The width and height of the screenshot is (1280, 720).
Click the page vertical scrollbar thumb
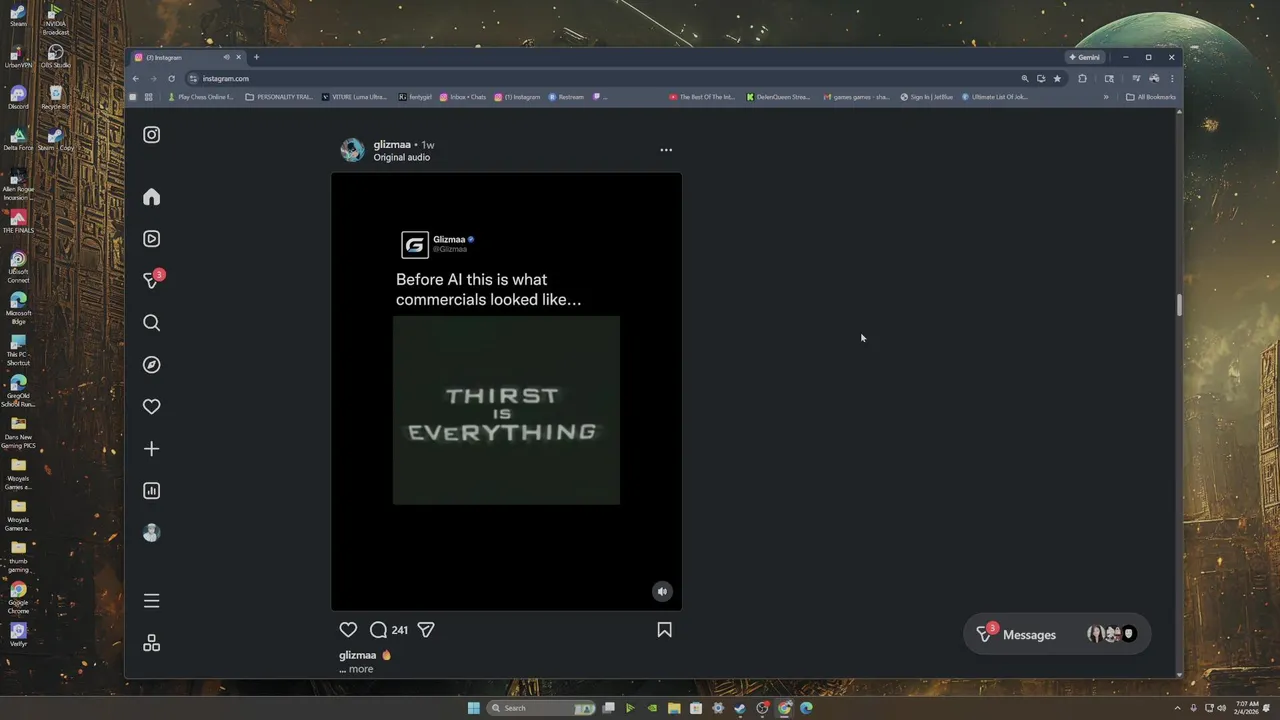click(1179, 305)
